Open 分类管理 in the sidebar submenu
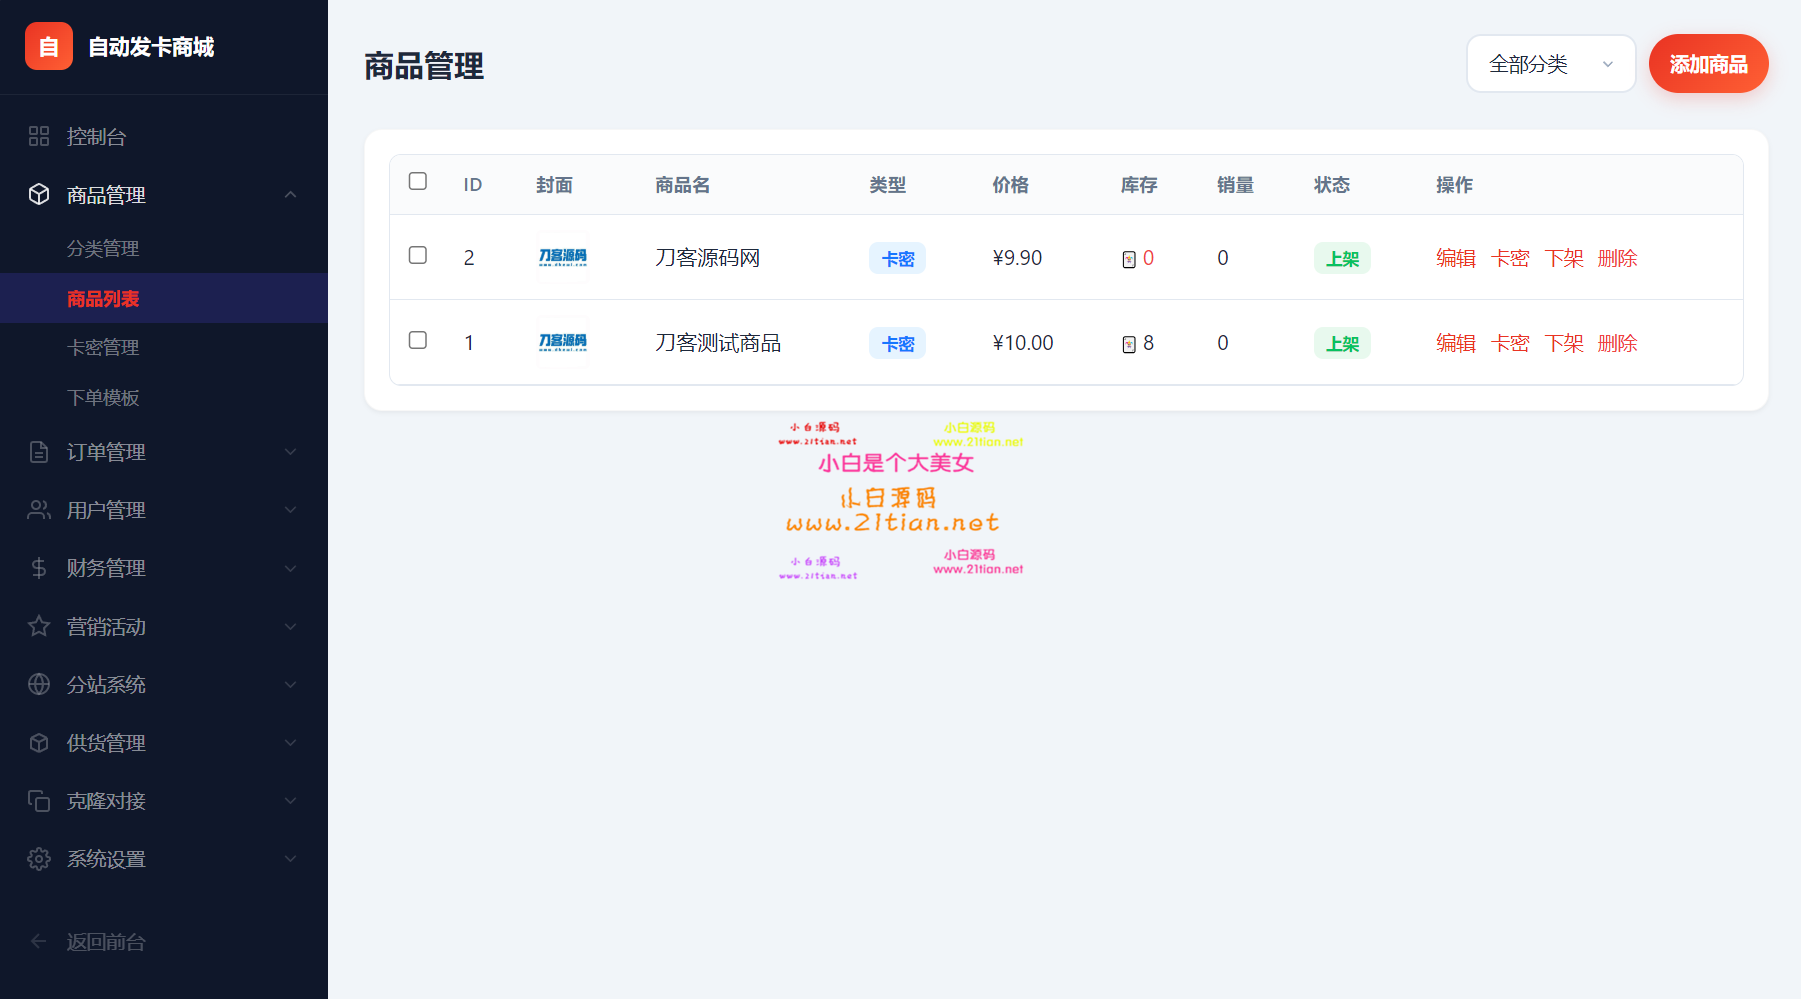 click(x=103, y=248)
